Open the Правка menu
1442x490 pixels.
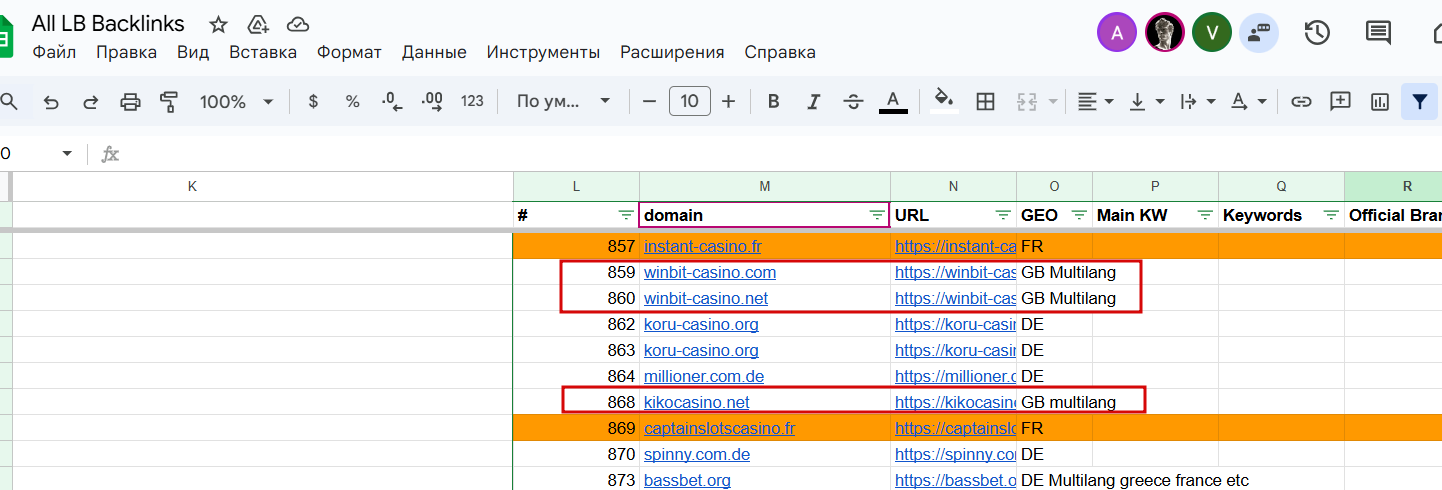pyautogui.click(x=126, y=52)
